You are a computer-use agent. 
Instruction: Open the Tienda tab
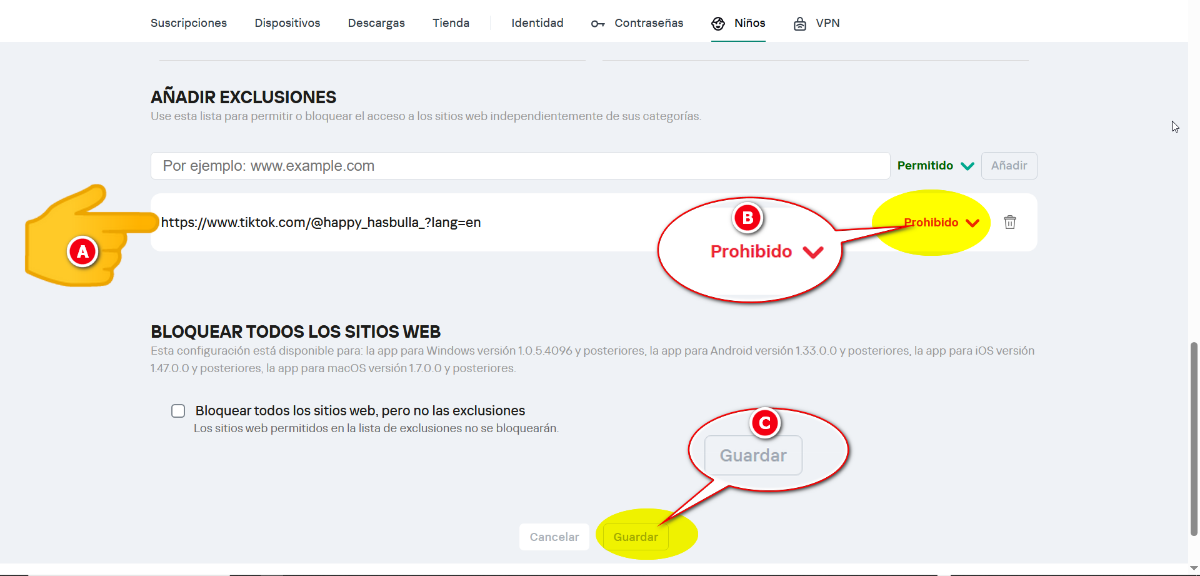pyautogui.click(x=451, y=23)
